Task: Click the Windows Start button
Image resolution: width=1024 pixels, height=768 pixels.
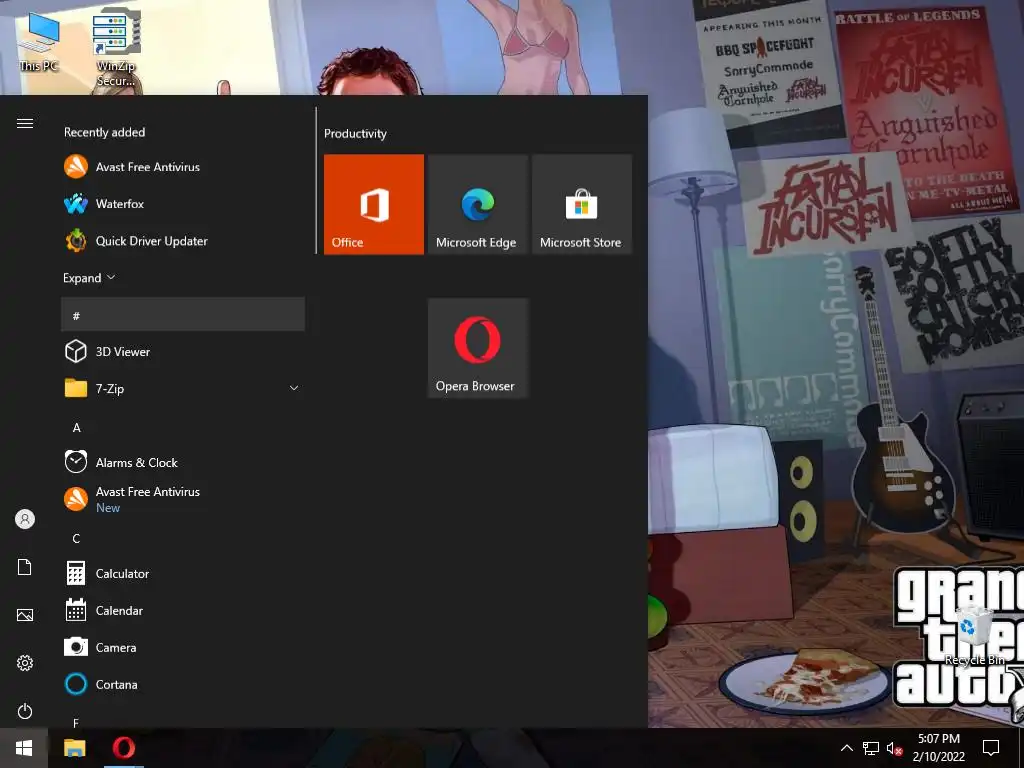Action: [24, 748]
